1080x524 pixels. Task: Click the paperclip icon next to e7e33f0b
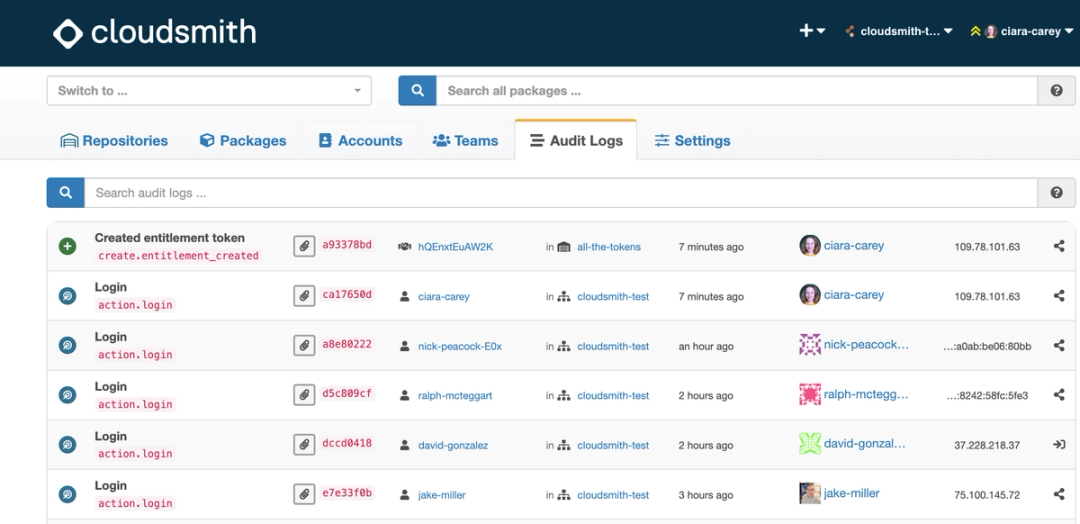pos(304,494)
